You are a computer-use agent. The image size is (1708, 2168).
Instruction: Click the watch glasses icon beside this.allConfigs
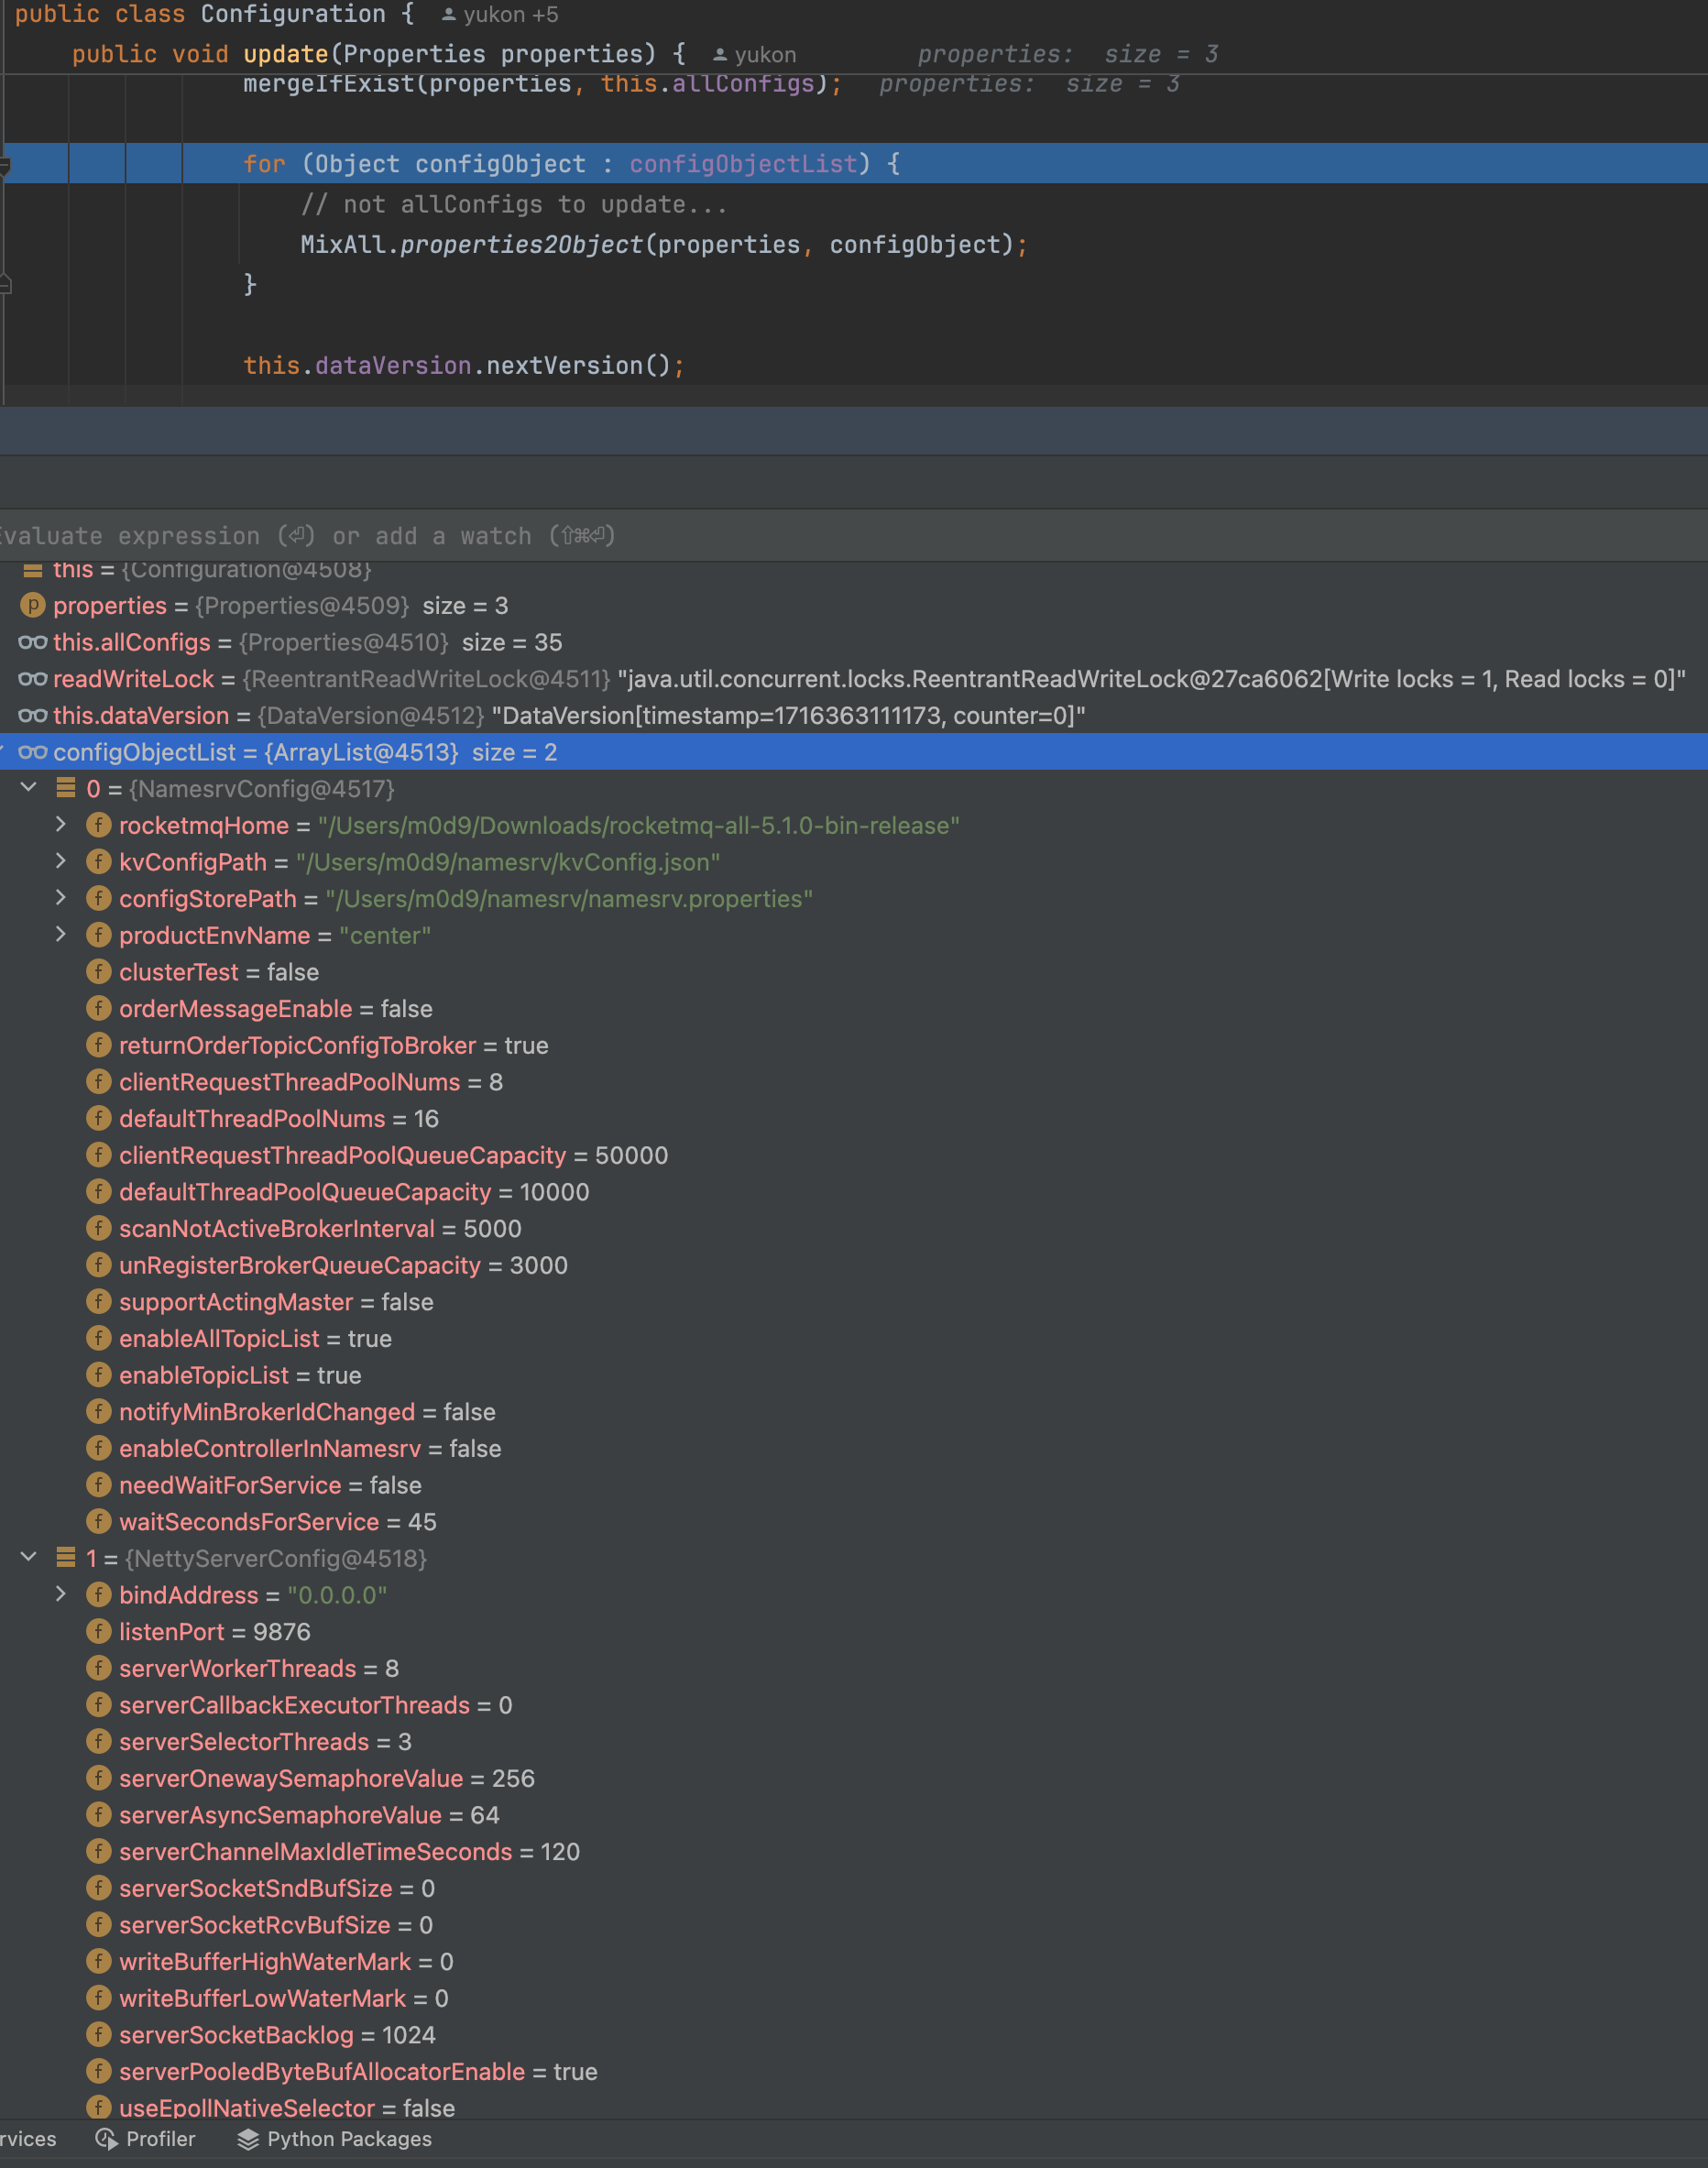33,642
